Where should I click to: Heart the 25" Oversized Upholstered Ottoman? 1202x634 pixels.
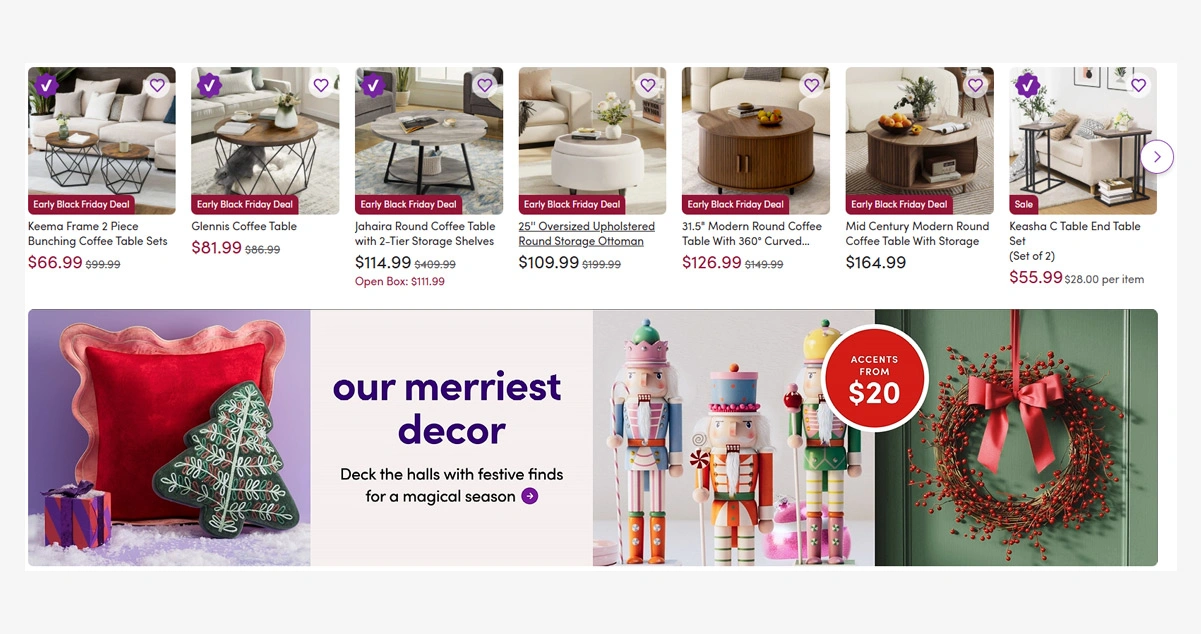(x=648, y=86)
